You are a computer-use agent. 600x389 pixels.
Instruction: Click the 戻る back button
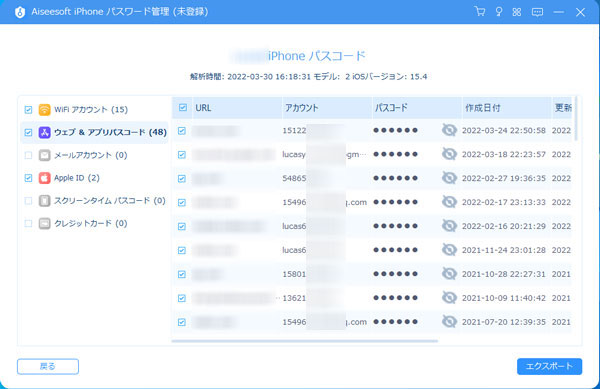(48, 366)
